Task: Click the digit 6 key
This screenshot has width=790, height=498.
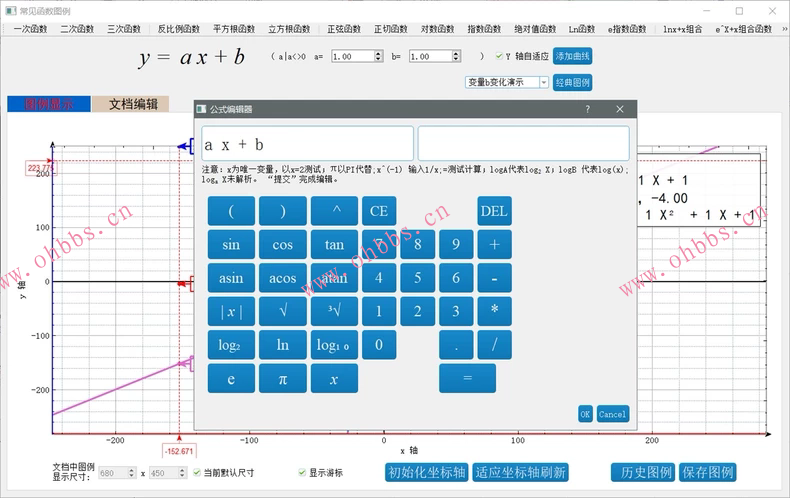Action: 456,278
